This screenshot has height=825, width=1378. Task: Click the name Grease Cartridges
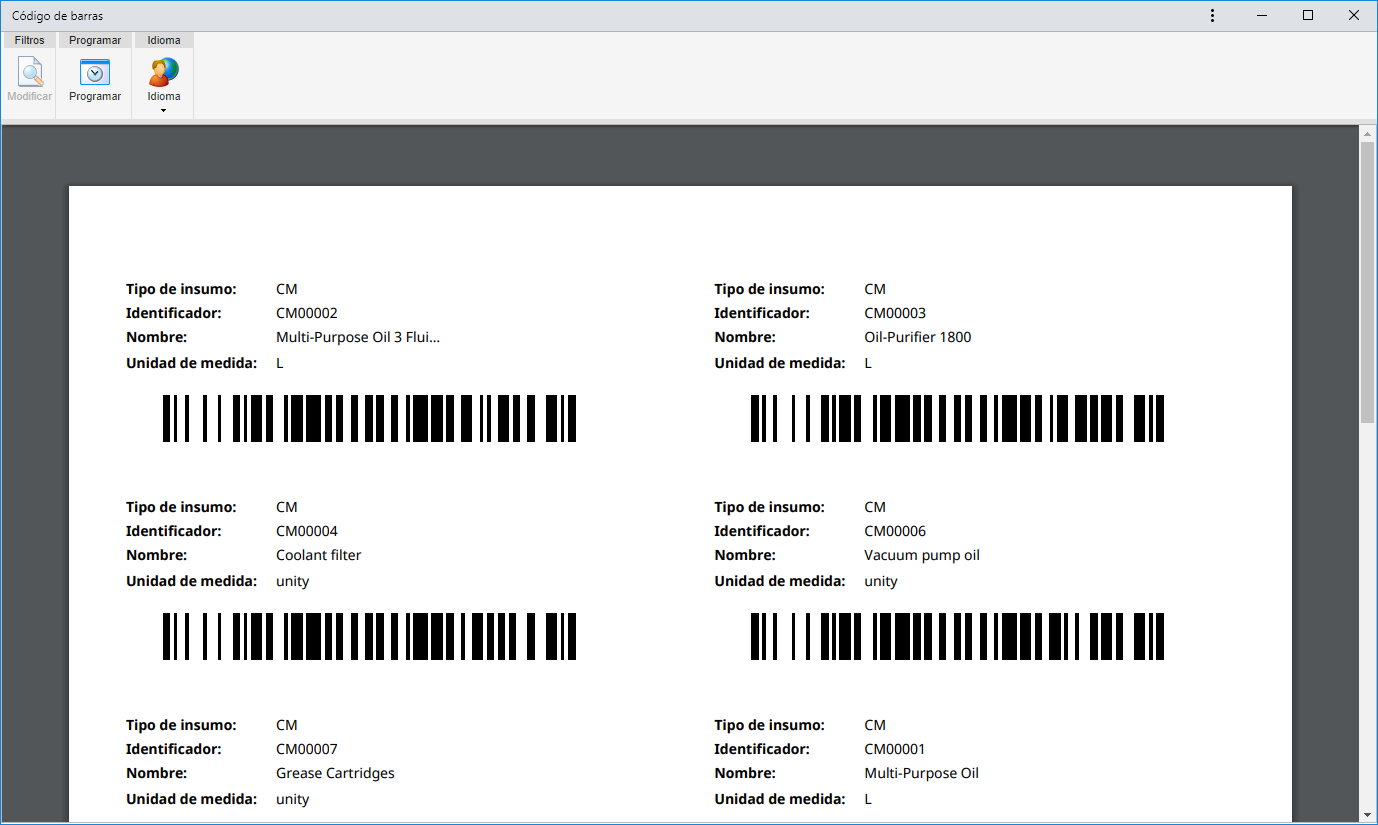[335, 773]
